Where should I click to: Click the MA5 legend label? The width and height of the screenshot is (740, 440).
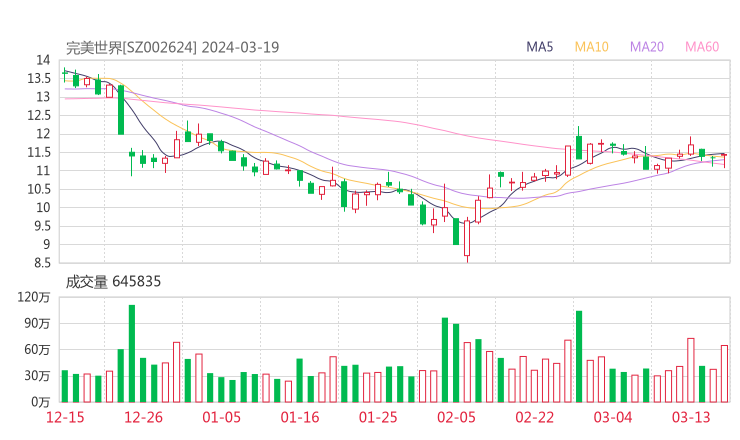coord(539,47)
